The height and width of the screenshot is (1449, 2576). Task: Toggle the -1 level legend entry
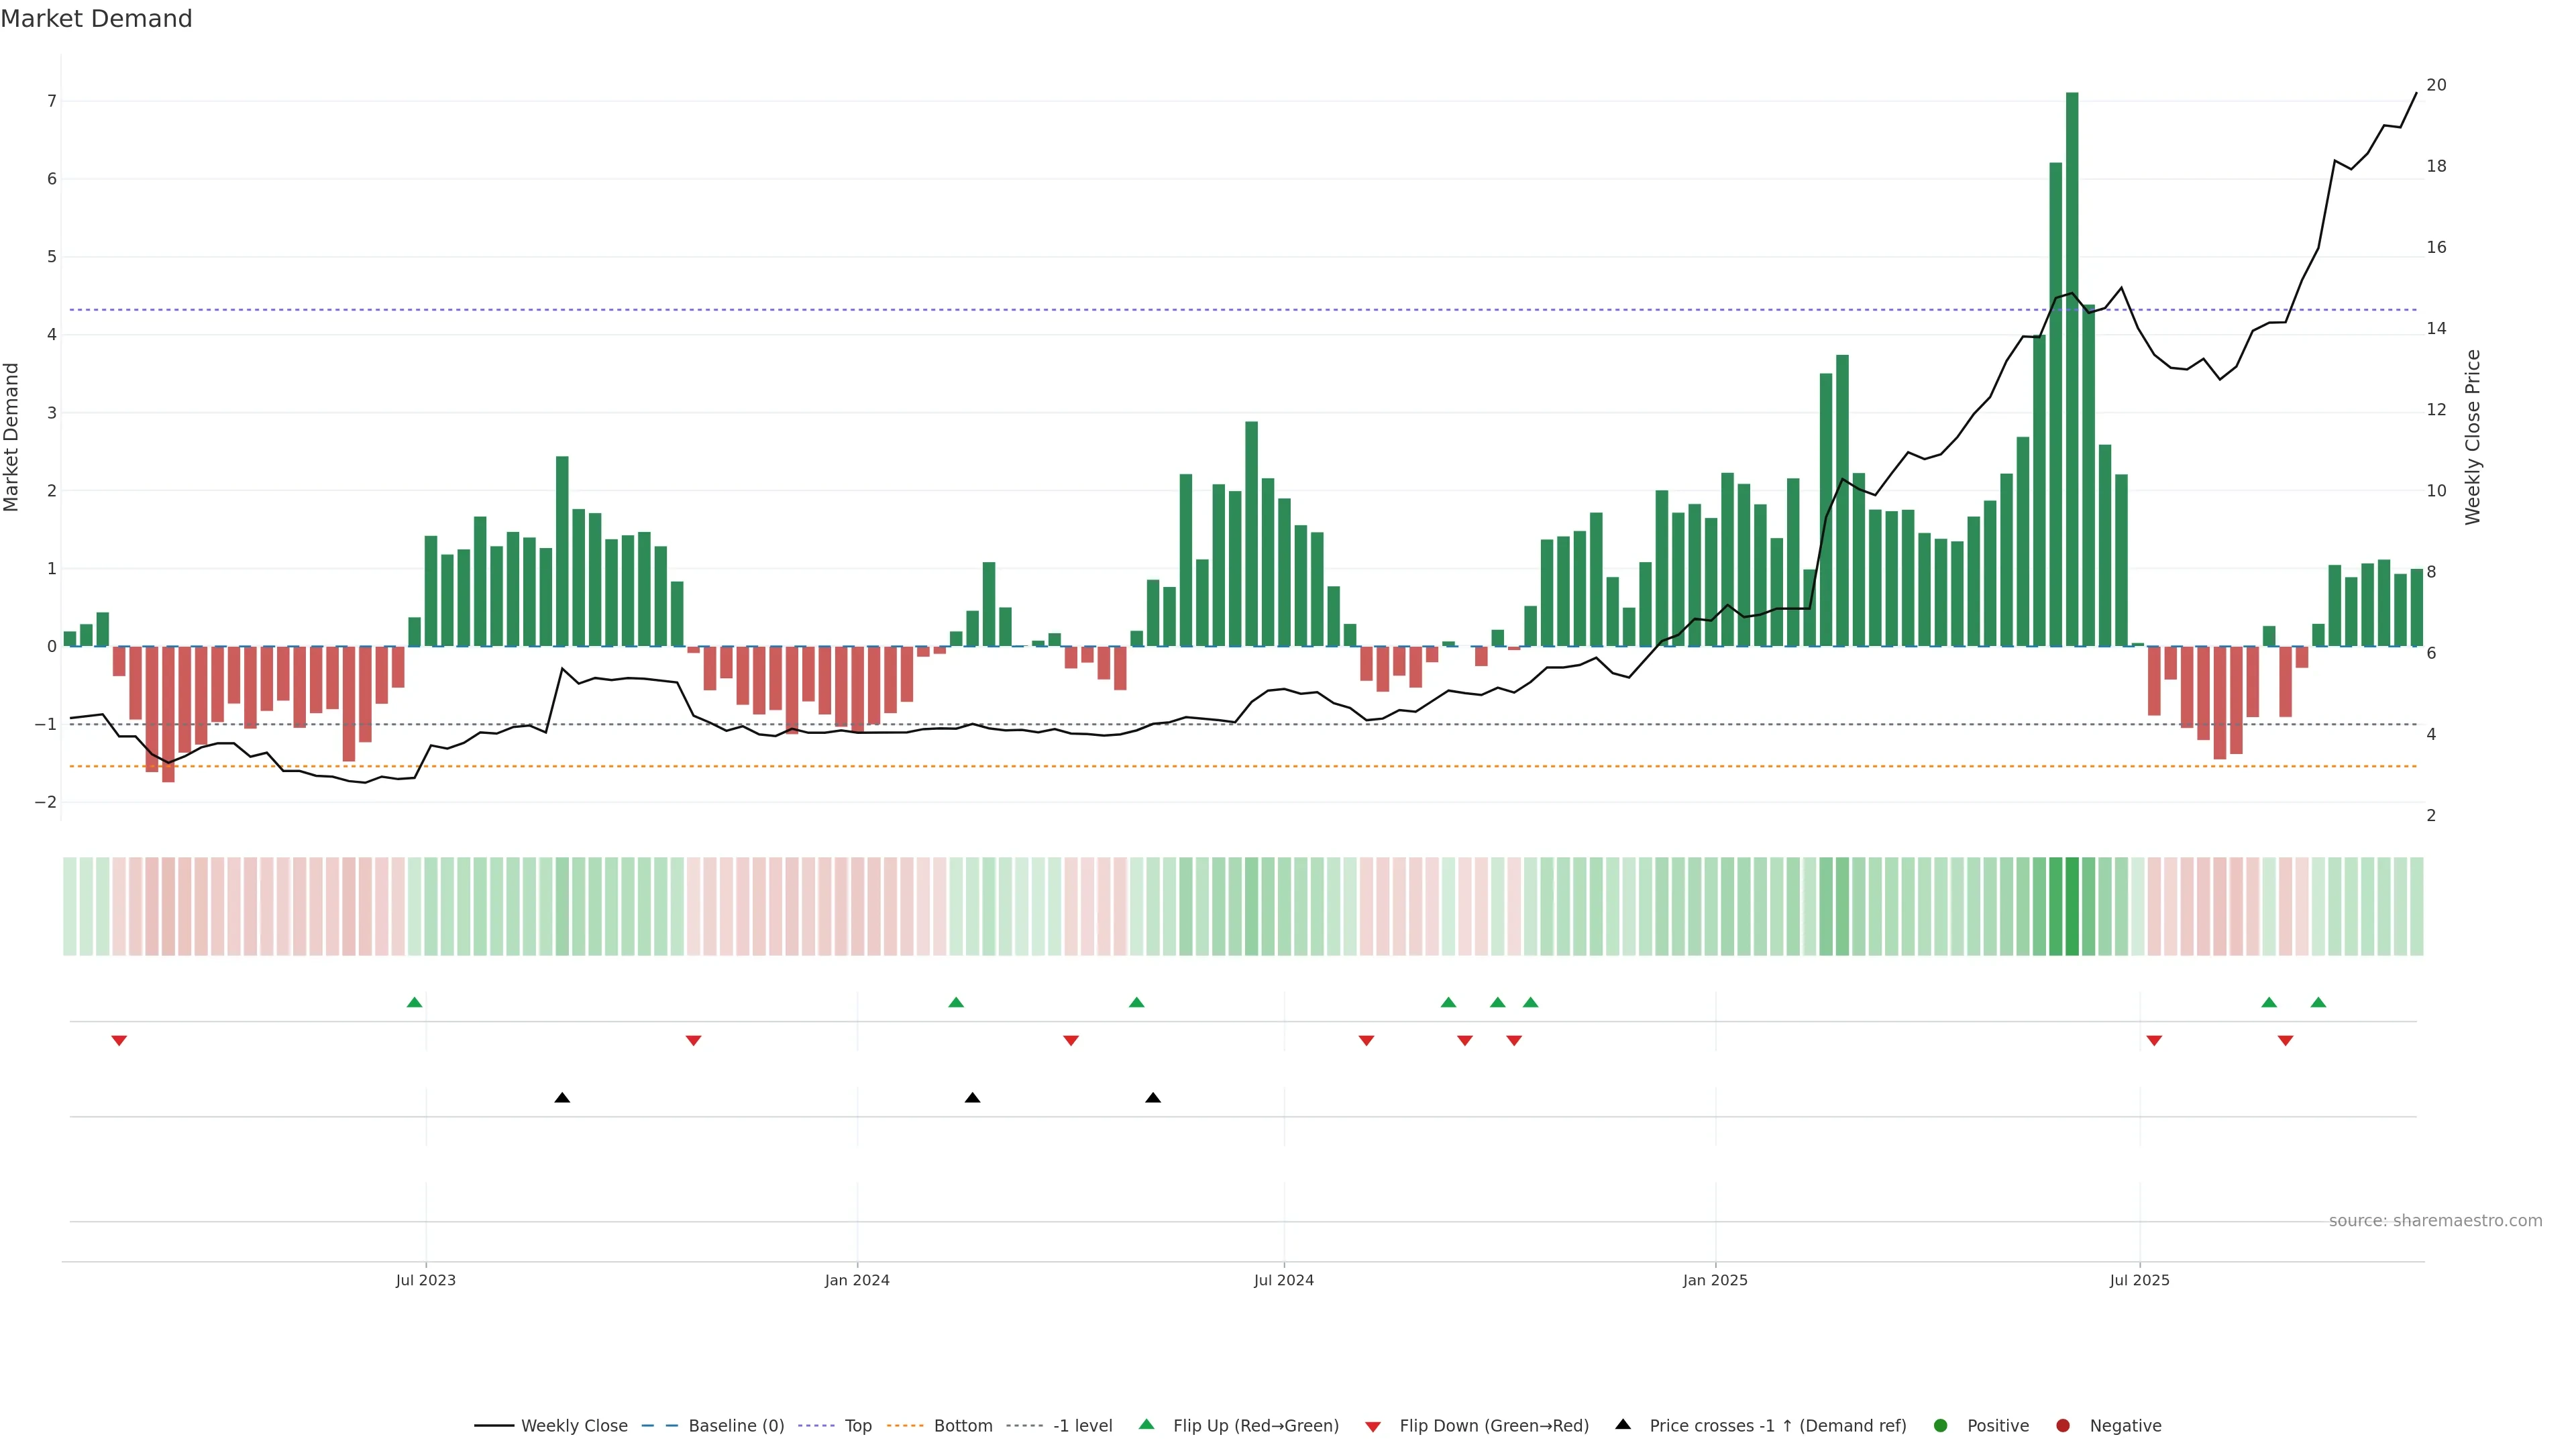pyautogui.click(x=1082, y=1425)
